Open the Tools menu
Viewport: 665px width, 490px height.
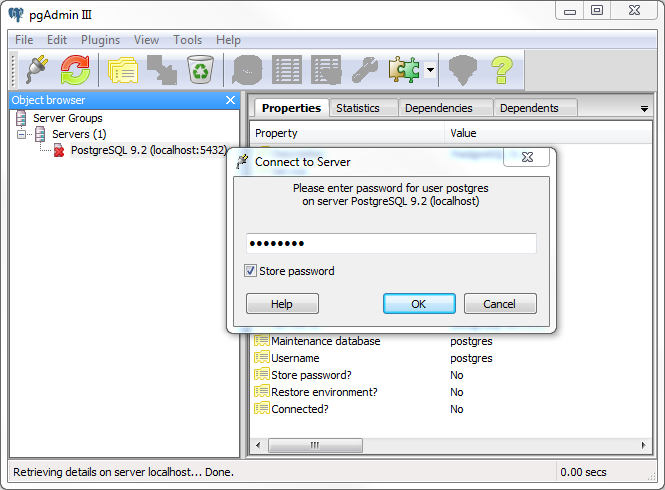point(187,40)
